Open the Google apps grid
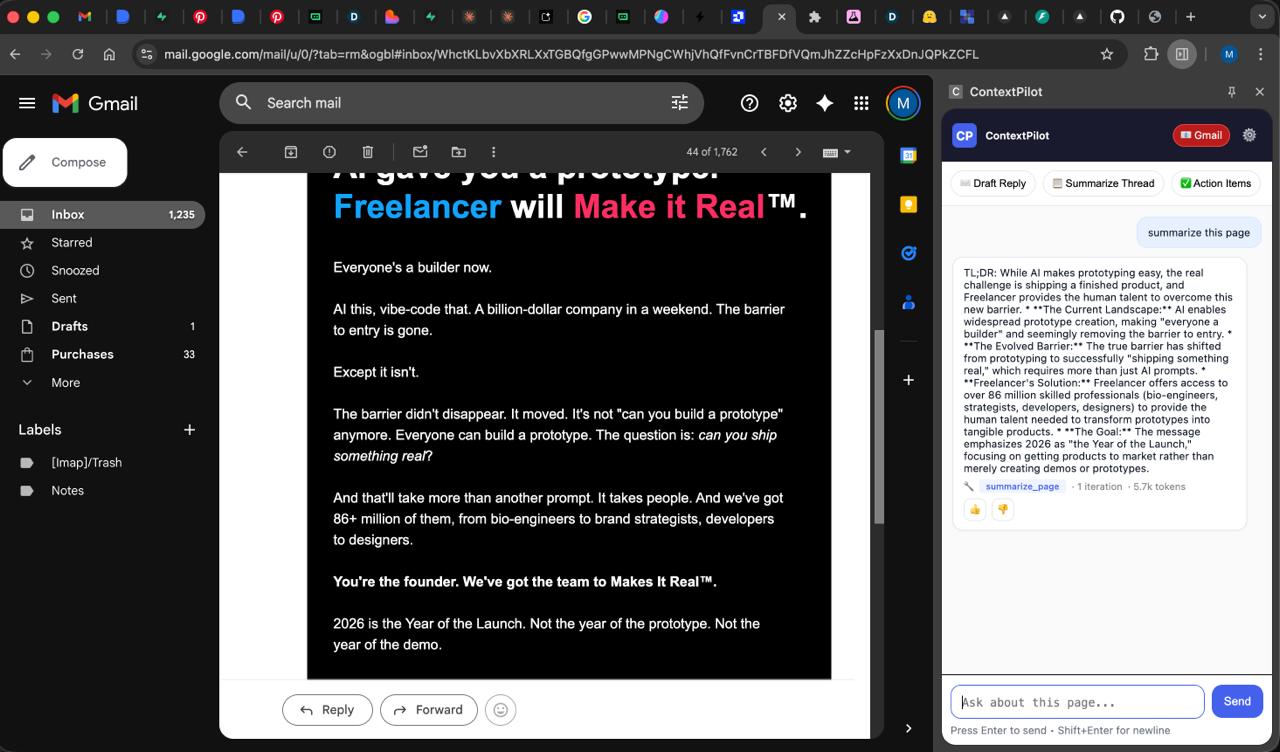Image resolution: width=1280 pixels, height=752 pixels. [x=861, y=103]
